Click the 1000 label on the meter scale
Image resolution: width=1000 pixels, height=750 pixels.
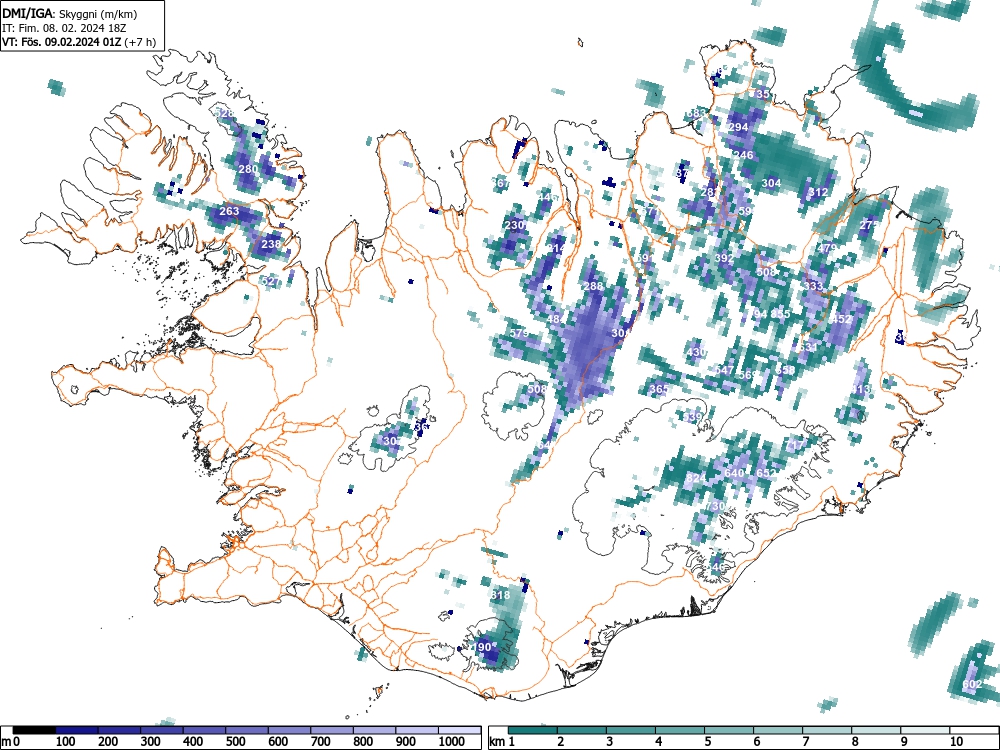coord(452,742)
